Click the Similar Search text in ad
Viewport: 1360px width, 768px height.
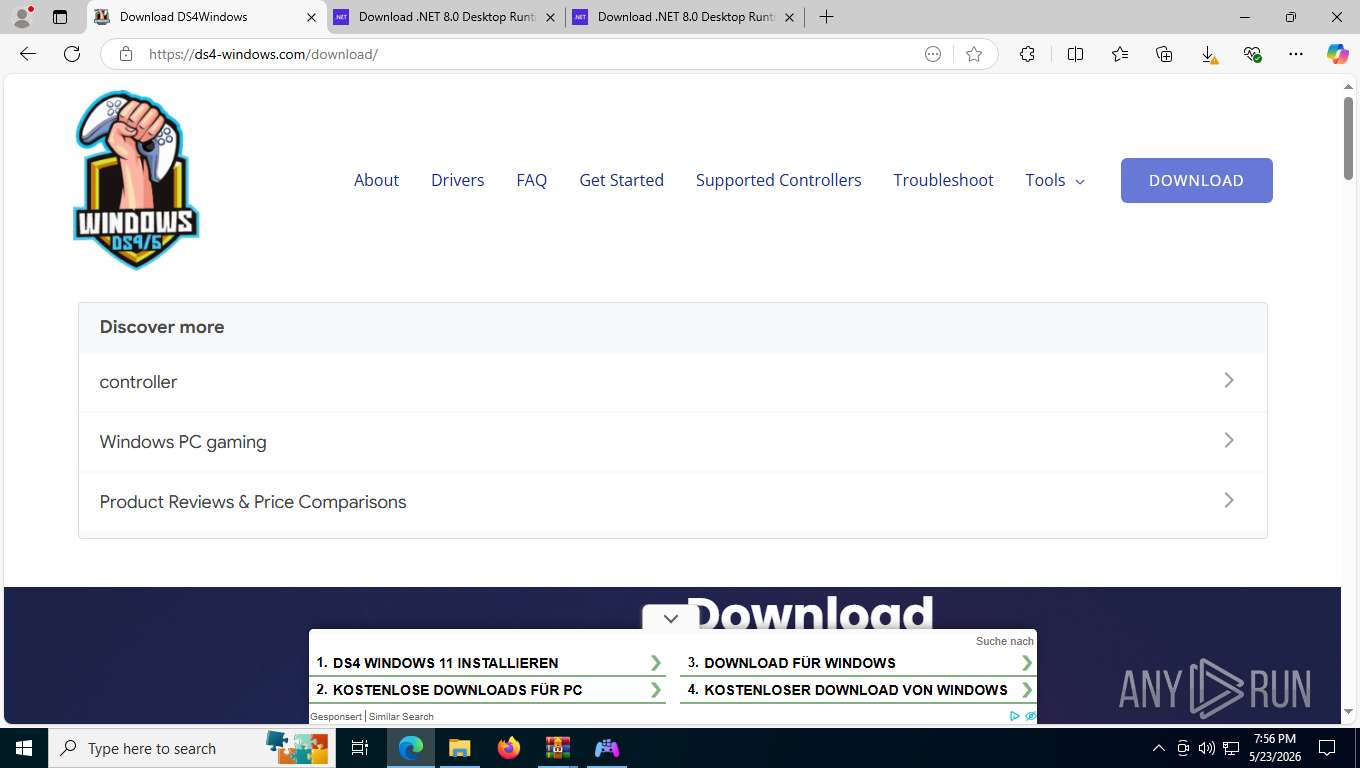coord(401,716)
